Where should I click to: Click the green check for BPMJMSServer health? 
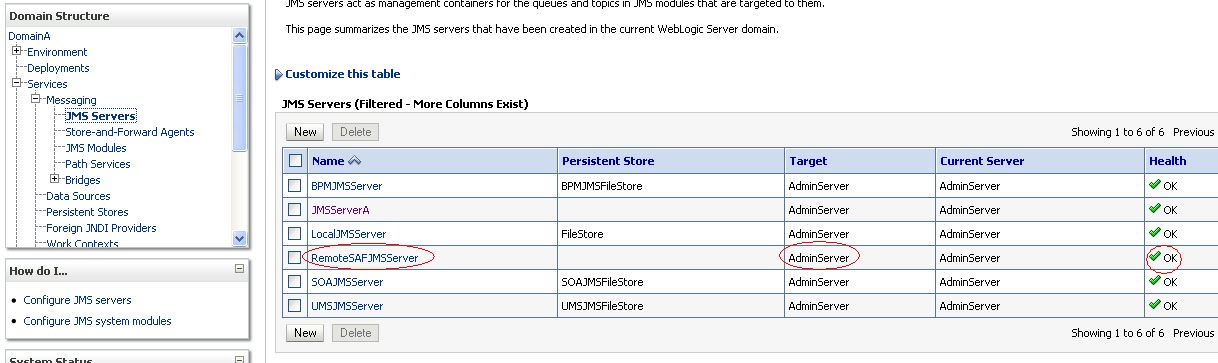pyautogui.click(x=1155, y=185)
